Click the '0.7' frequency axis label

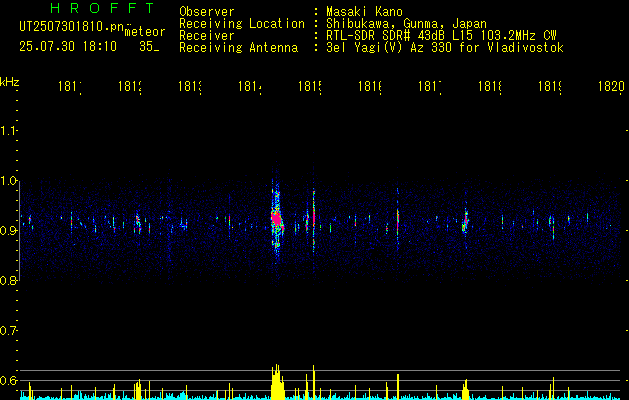tap(8, 330)
